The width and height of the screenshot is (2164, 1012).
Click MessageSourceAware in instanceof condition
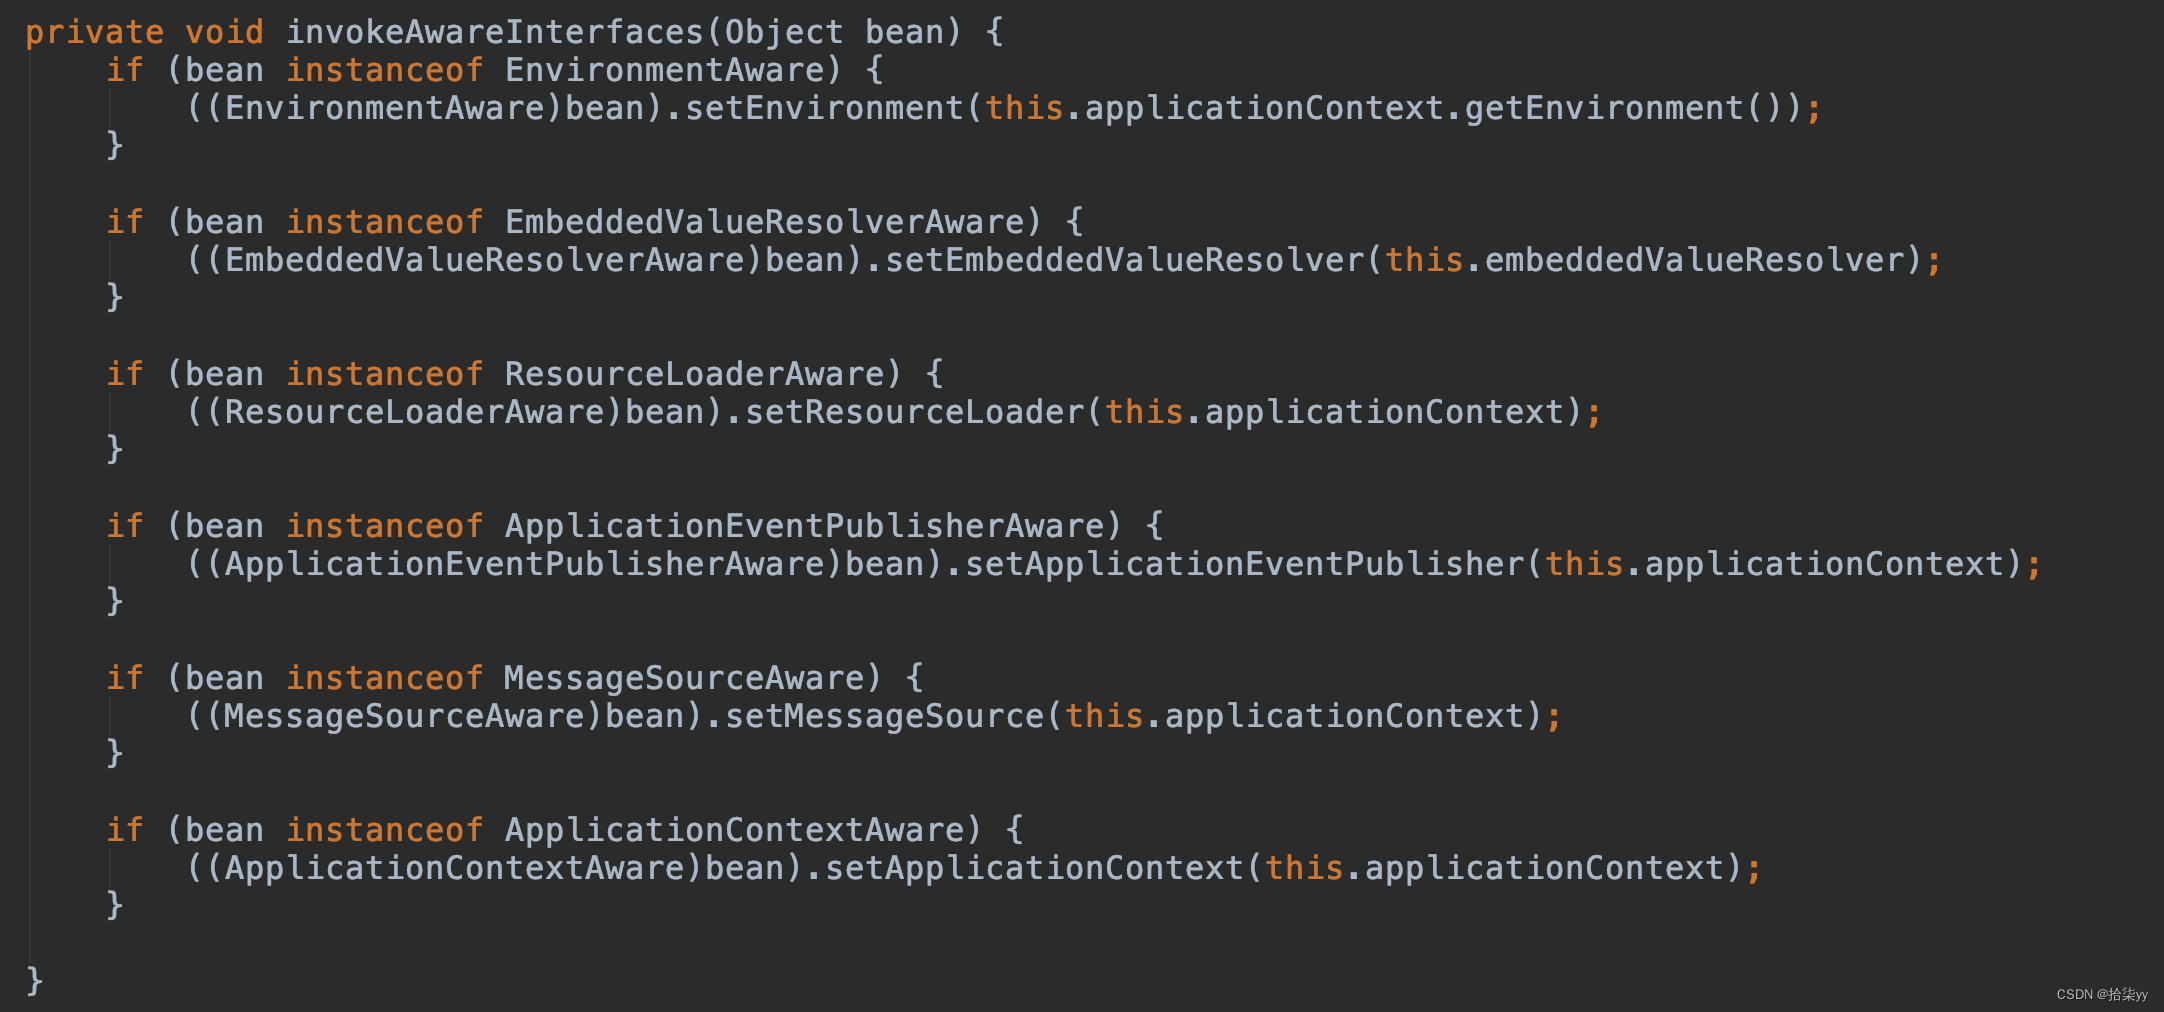[x=685, y=678]
